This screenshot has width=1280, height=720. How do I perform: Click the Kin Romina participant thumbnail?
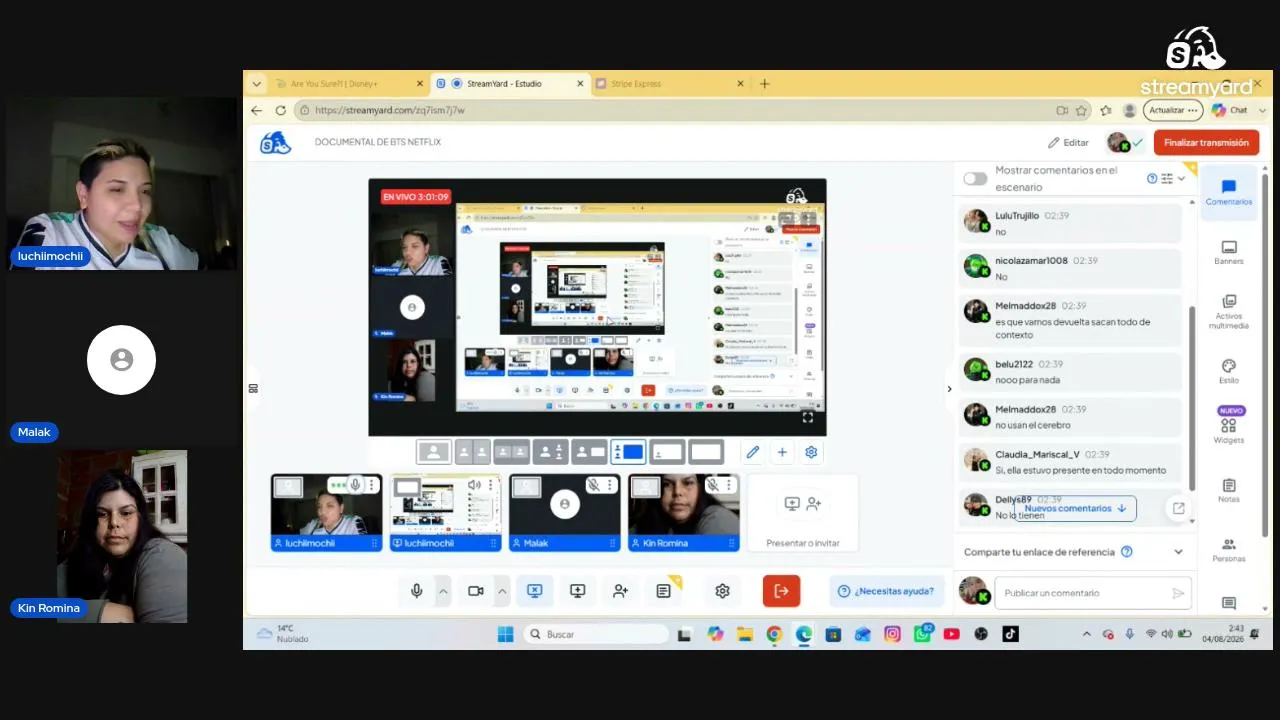click(684, 513)
